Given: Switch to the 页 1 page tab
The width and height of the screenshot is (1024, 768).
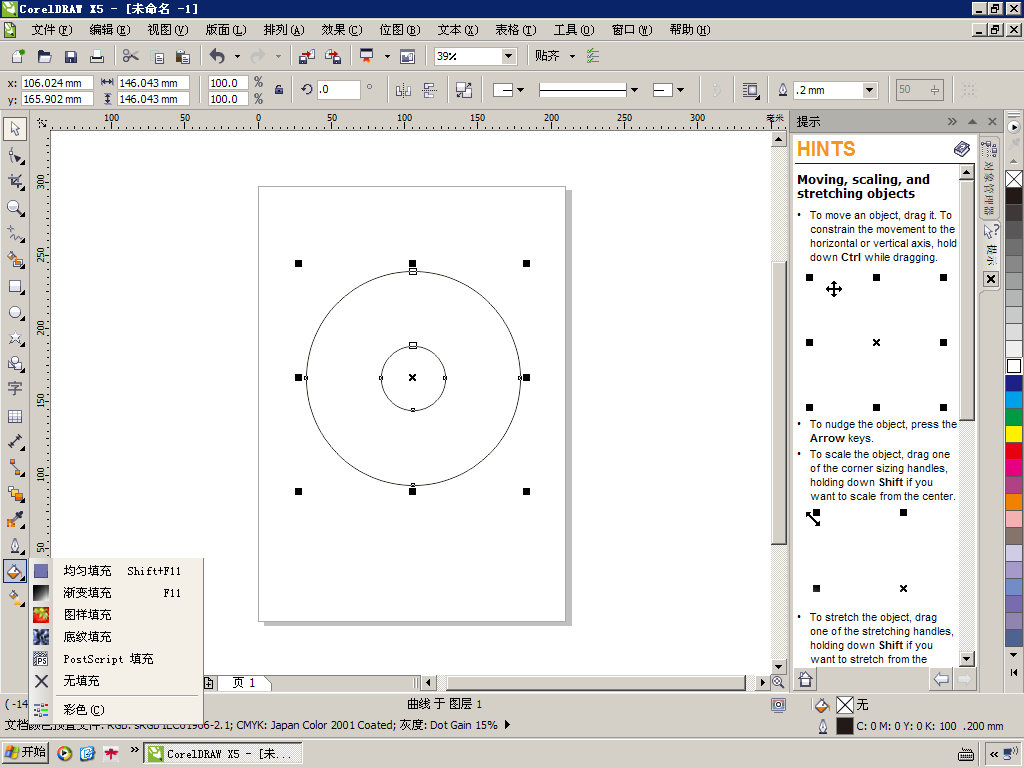Looking at the screenshot, I should (244, 683).
